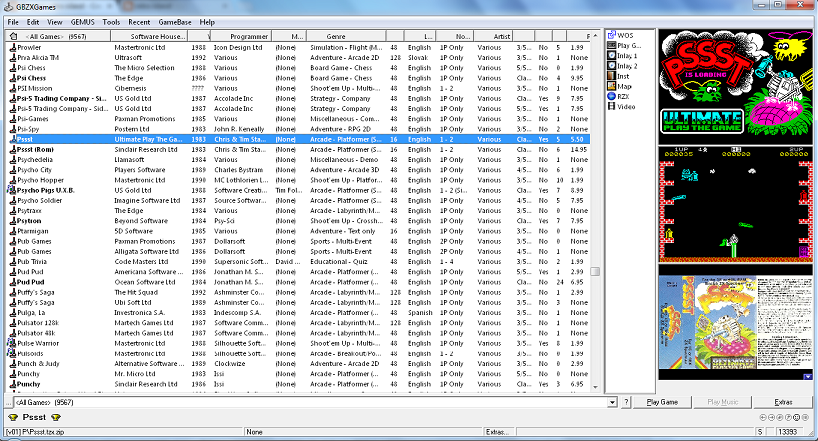Click Extras... in the status bar
Viewport: 818px width, 441px height.
(497, 432)
